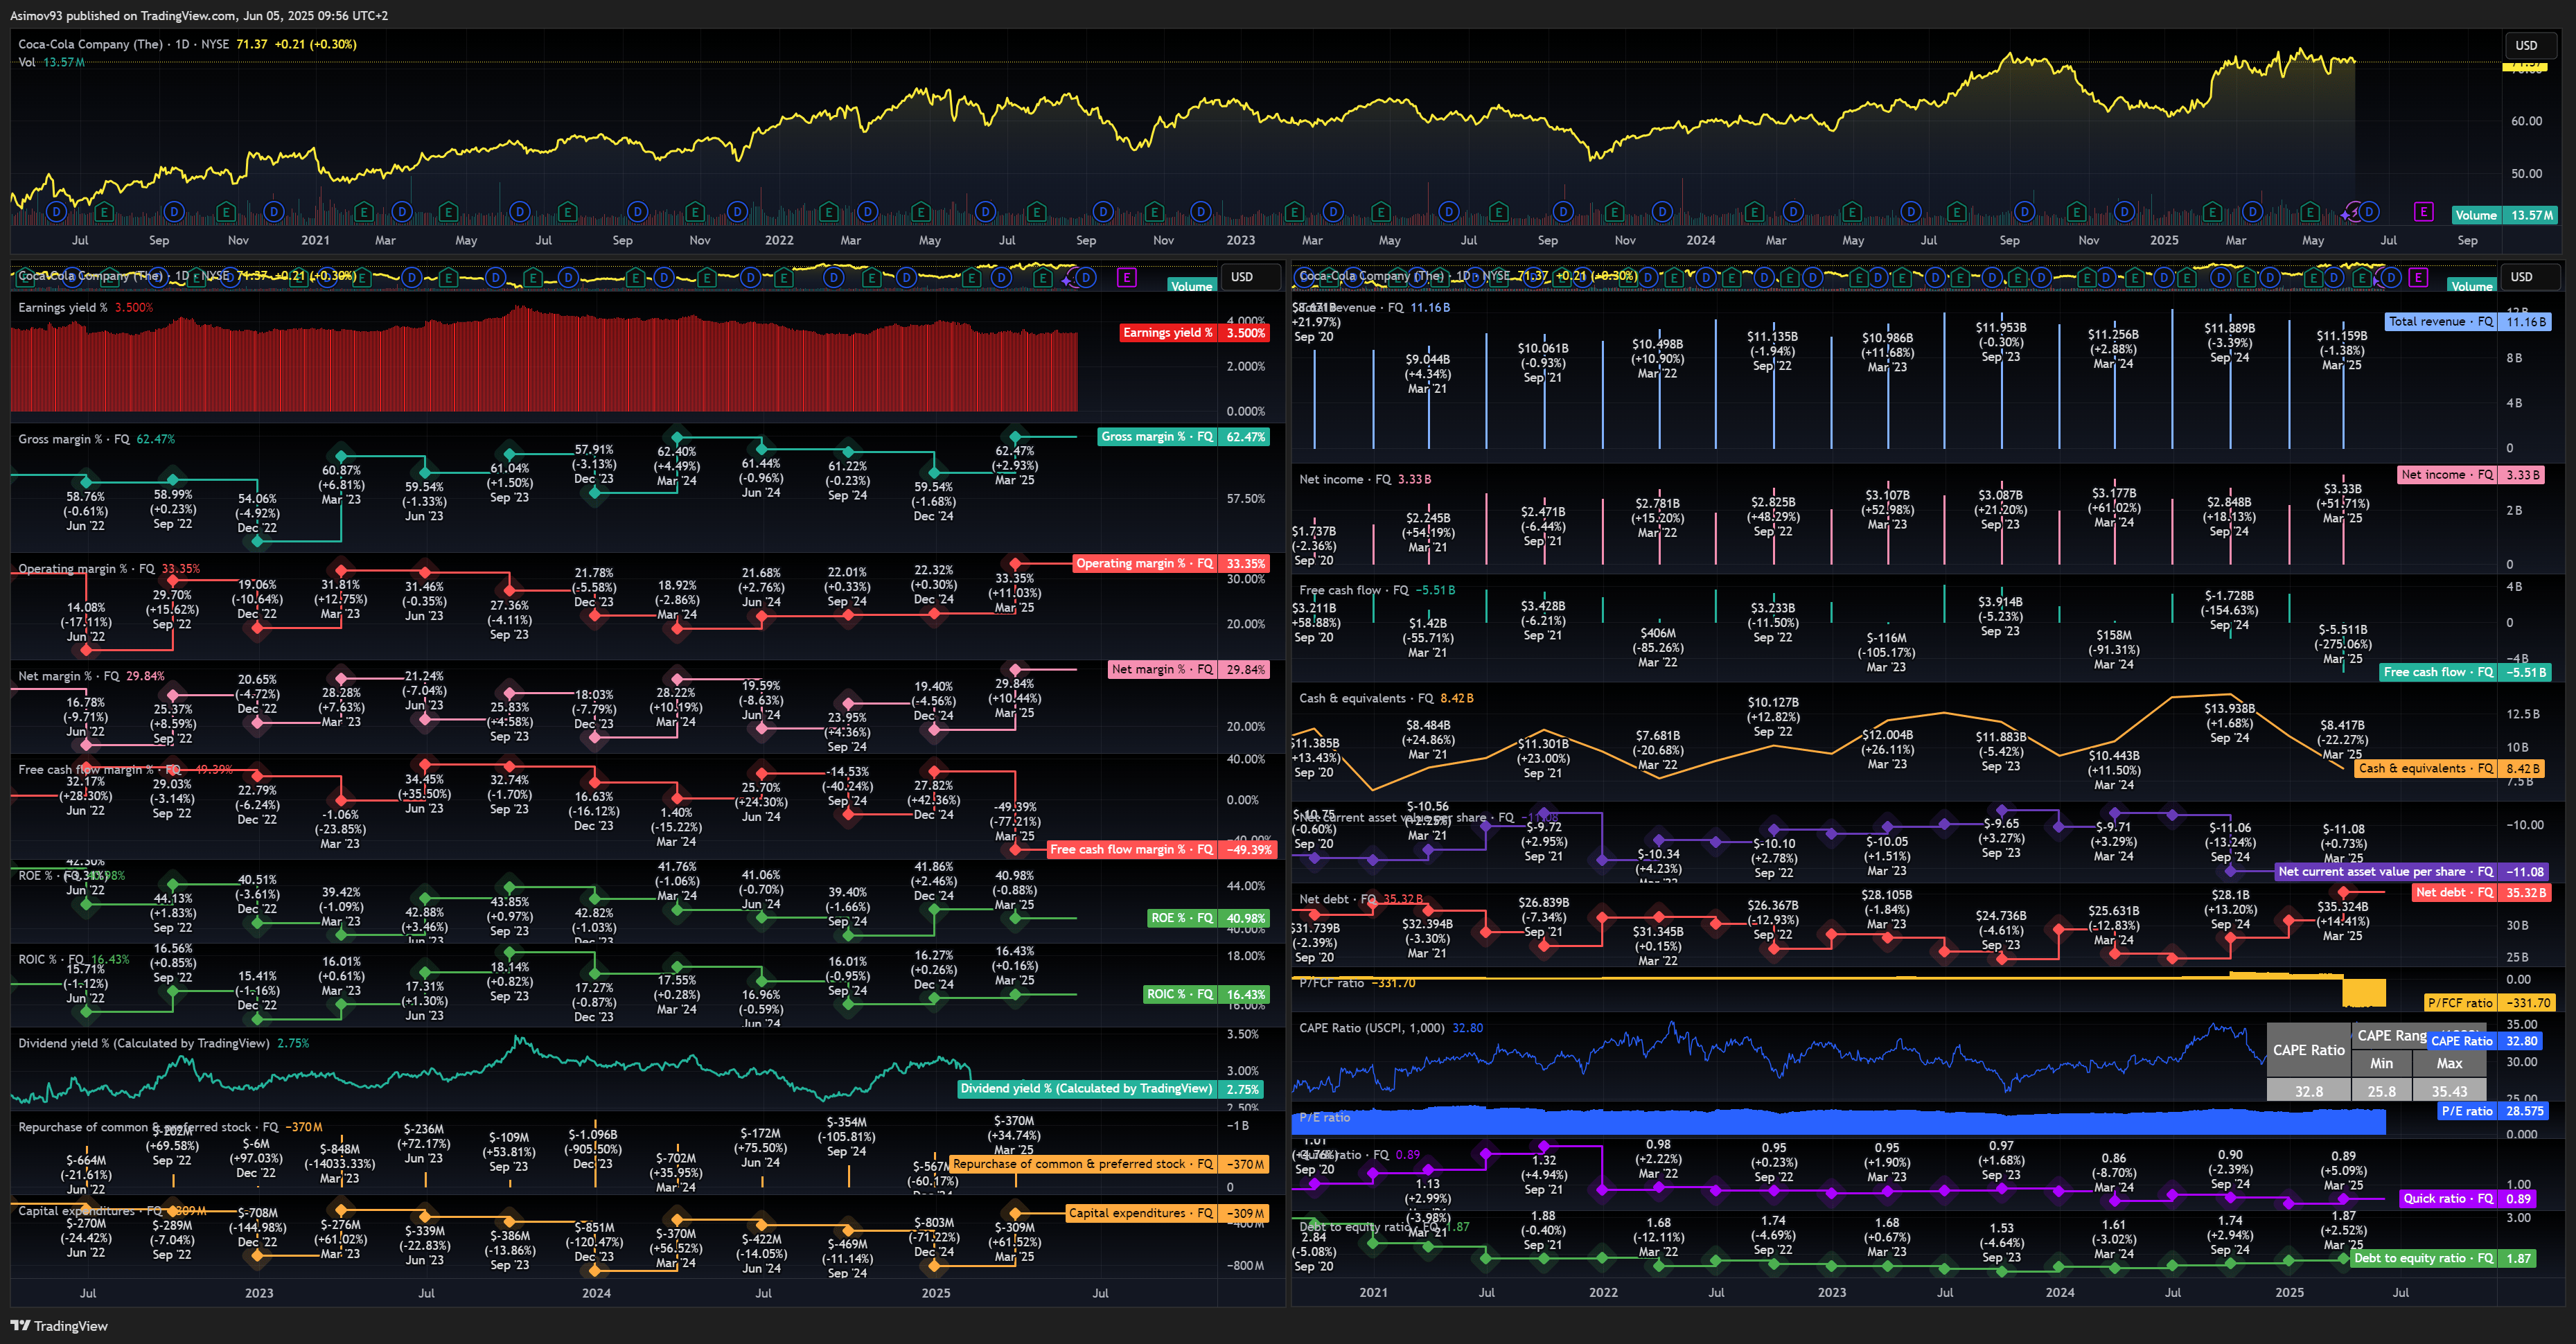
Task: Click the 2024 label on main chart time axis
Action: click(1701, 240)
